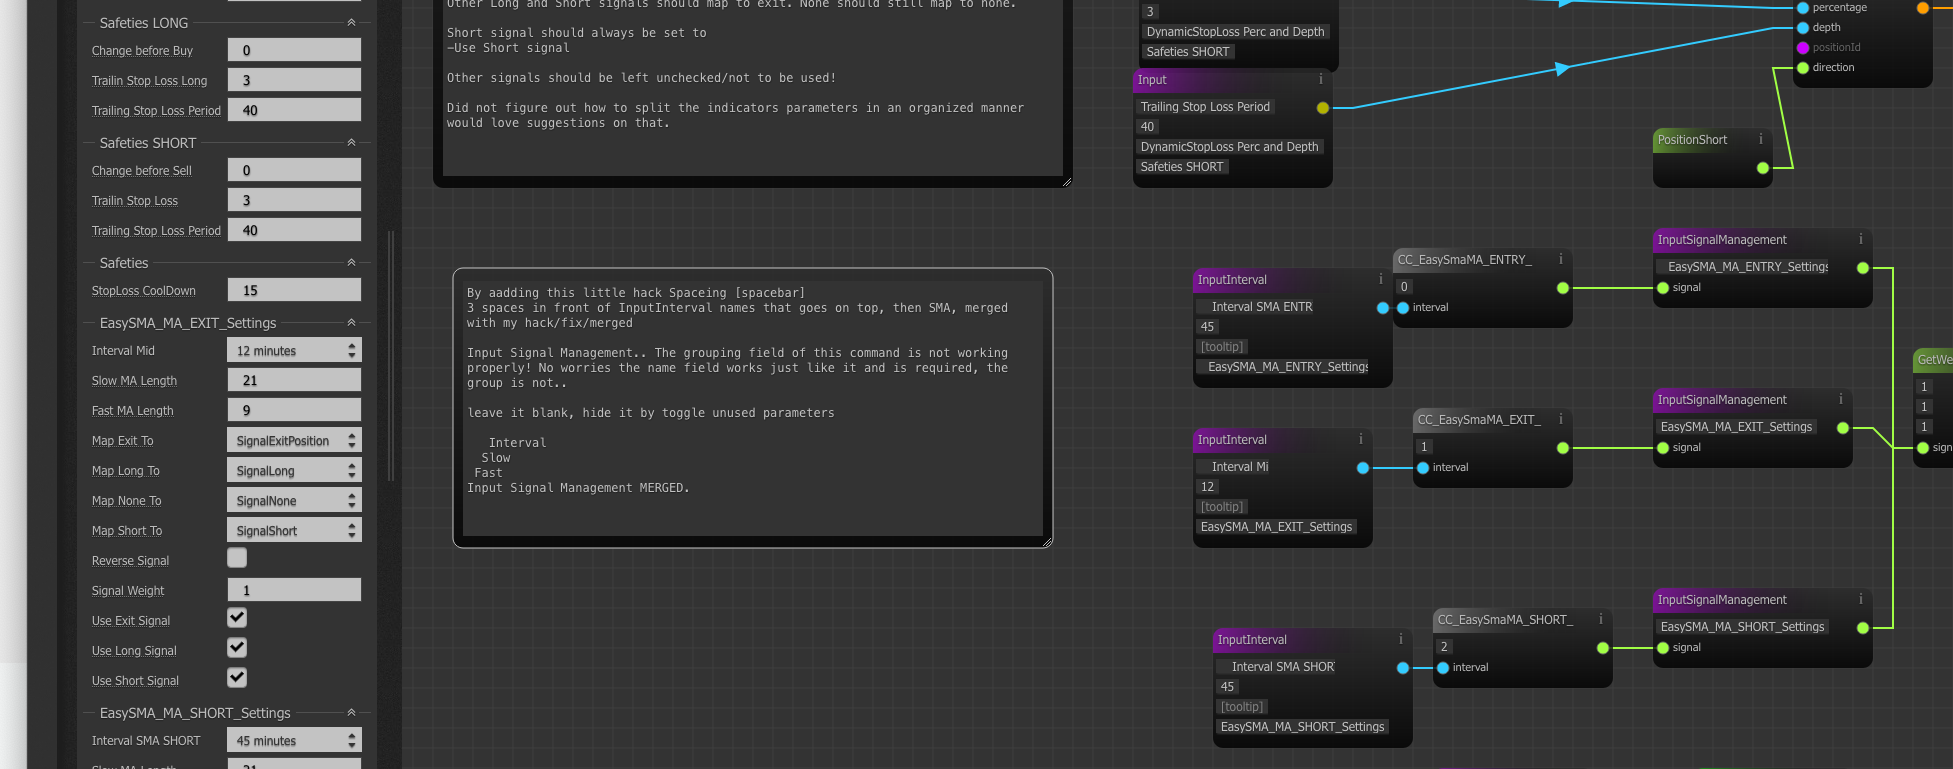Uncheck the Use Exit Signal checkbox
Viewport: 1953px width, 769px height.
click(237, 618)
